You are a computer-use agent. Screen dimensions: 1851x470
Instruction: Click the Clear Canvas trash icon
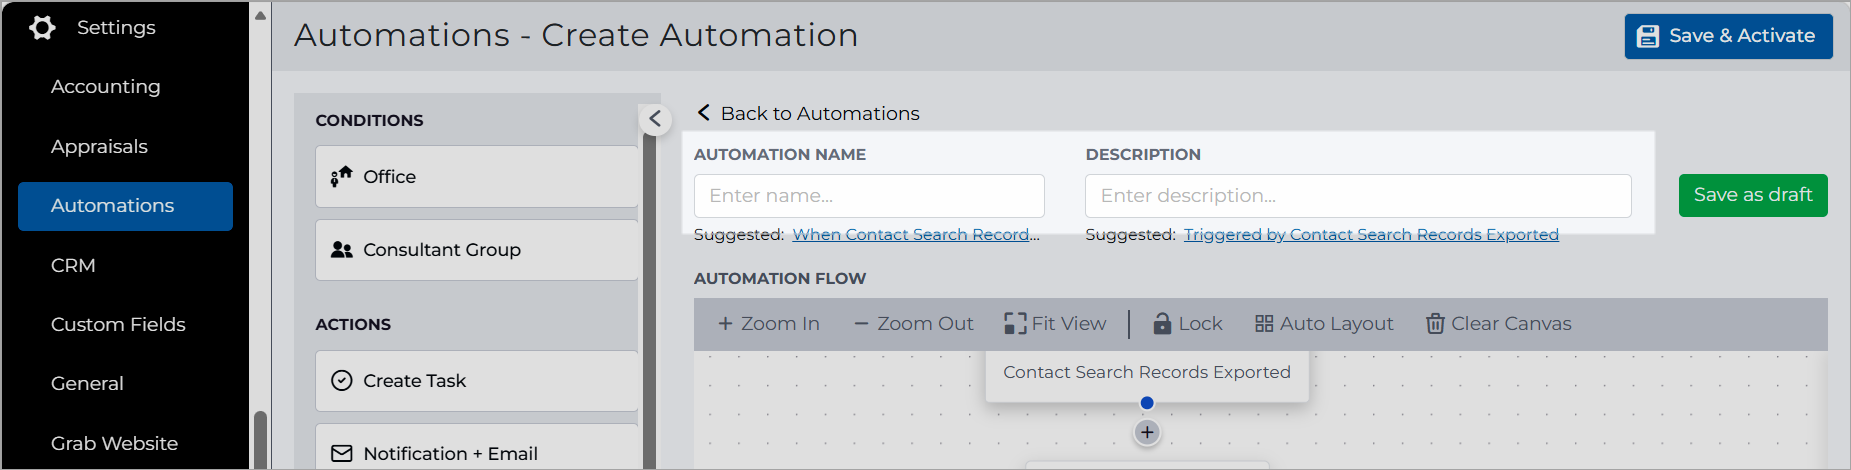(x=1435, y=323)
